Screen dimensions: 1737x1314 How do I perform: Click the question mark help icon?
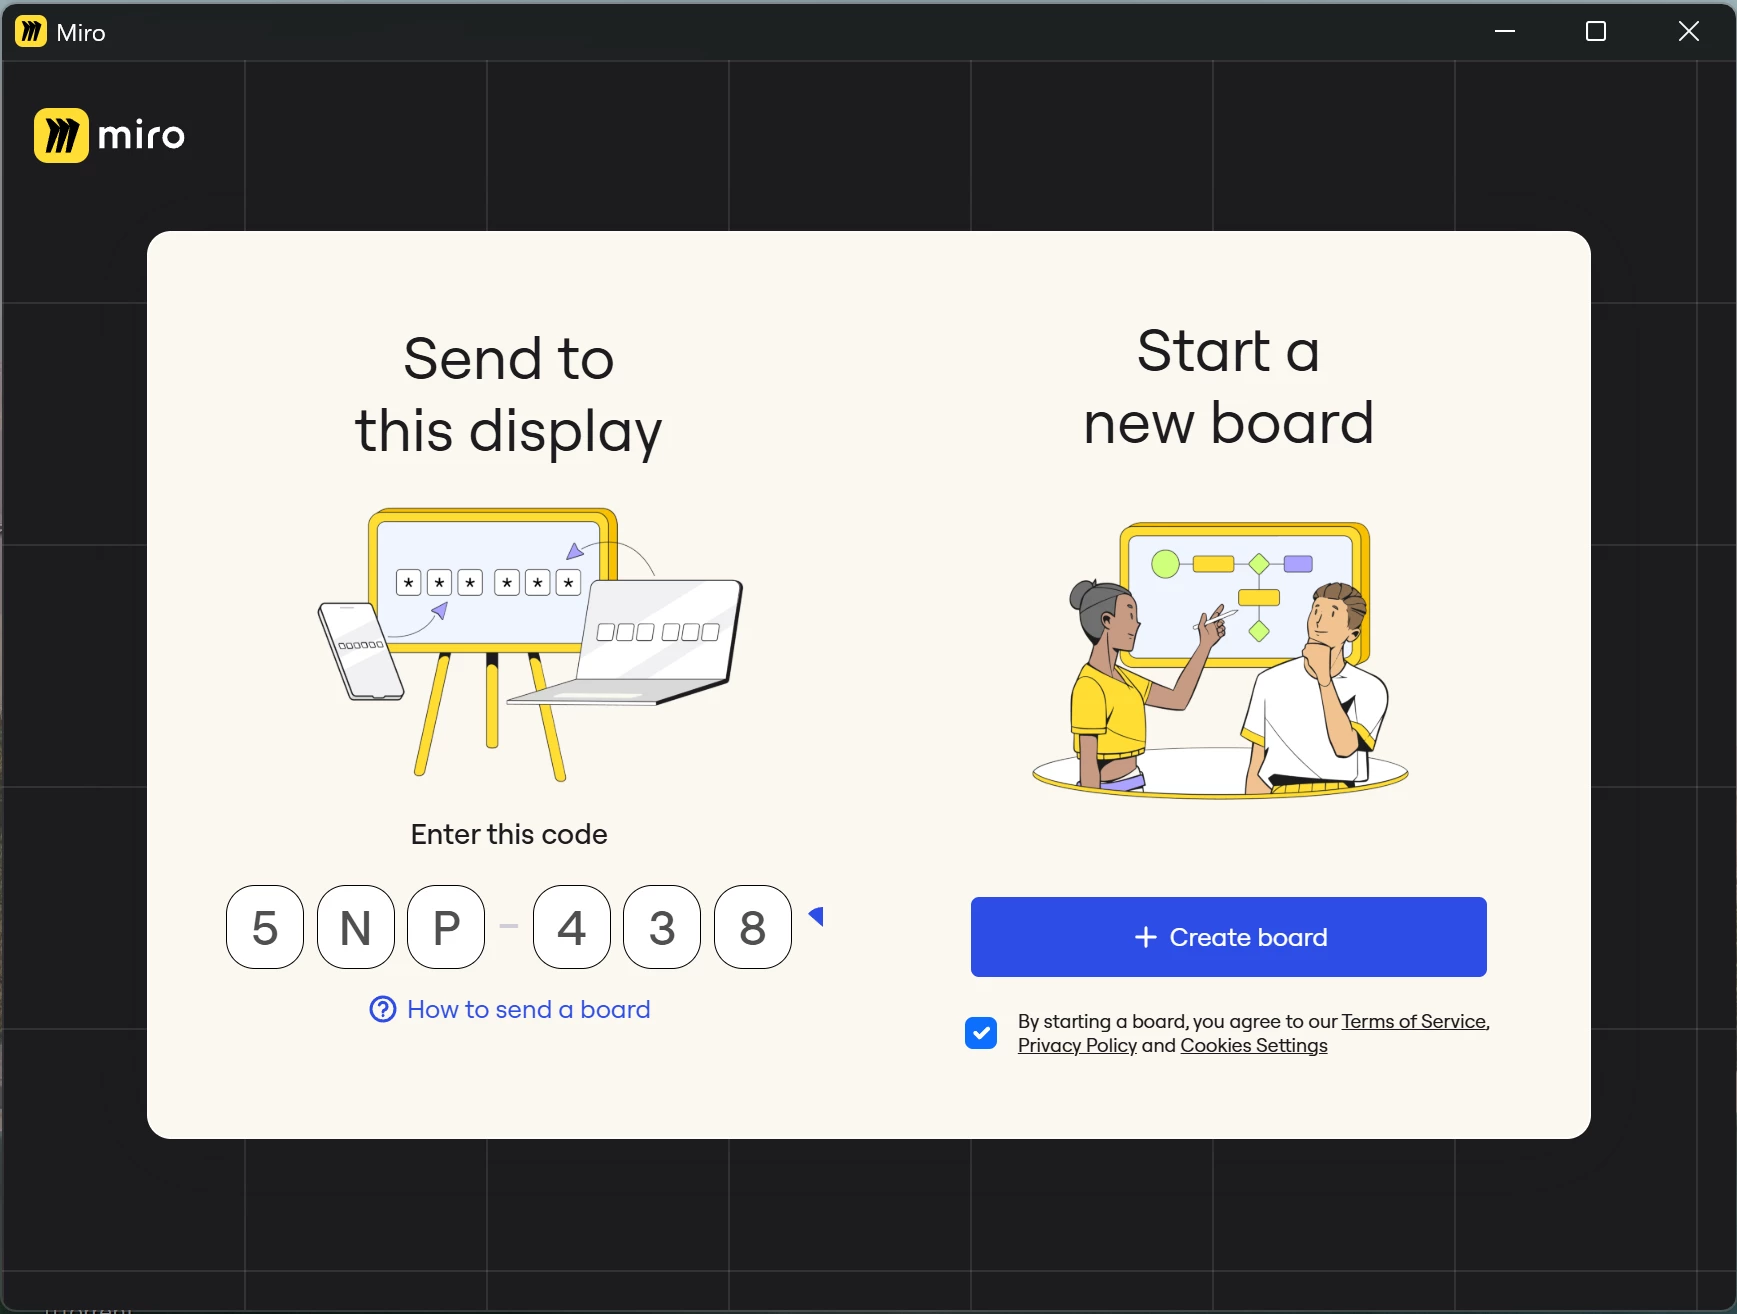click(383, 1009)
